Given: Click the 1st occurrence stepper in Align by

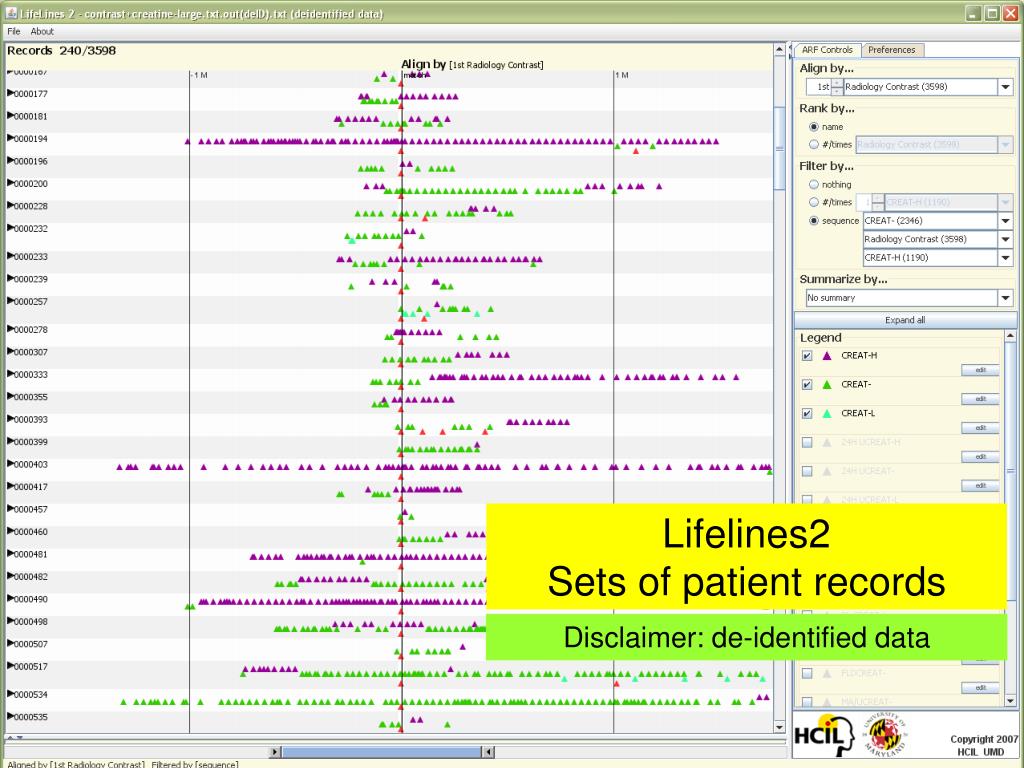Looking at the screenshot, I should coord(837,87).
